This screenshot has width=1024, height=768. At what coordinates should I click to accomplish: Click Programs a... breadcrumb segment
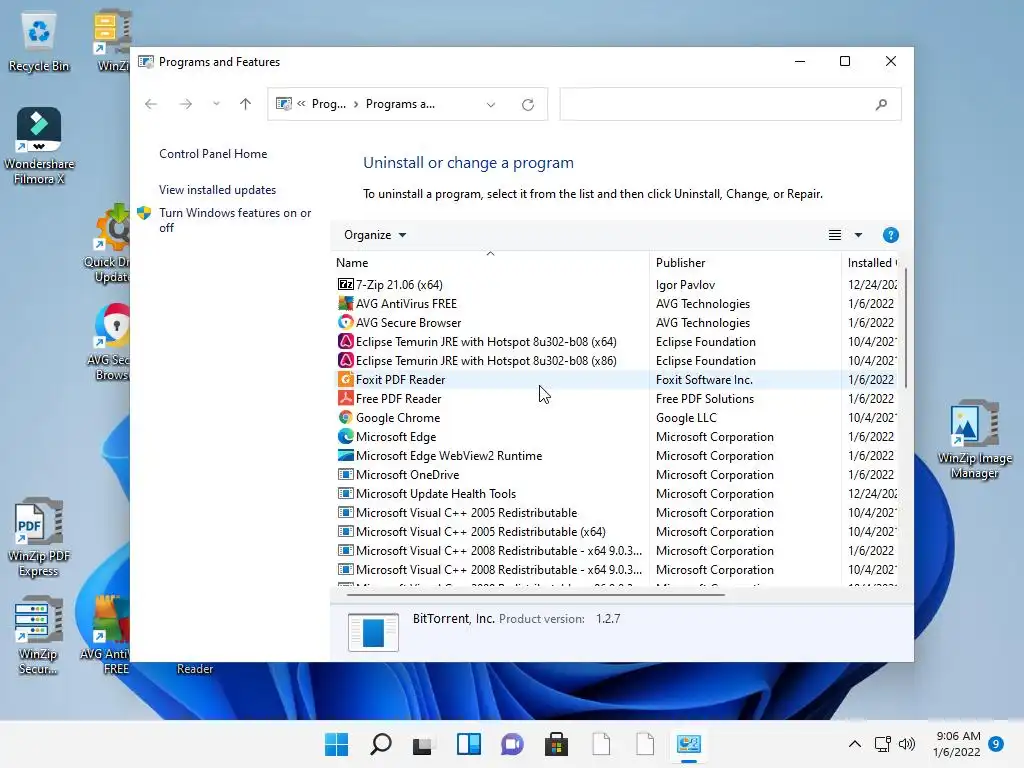pyautogui.click(x=400, y=104)
